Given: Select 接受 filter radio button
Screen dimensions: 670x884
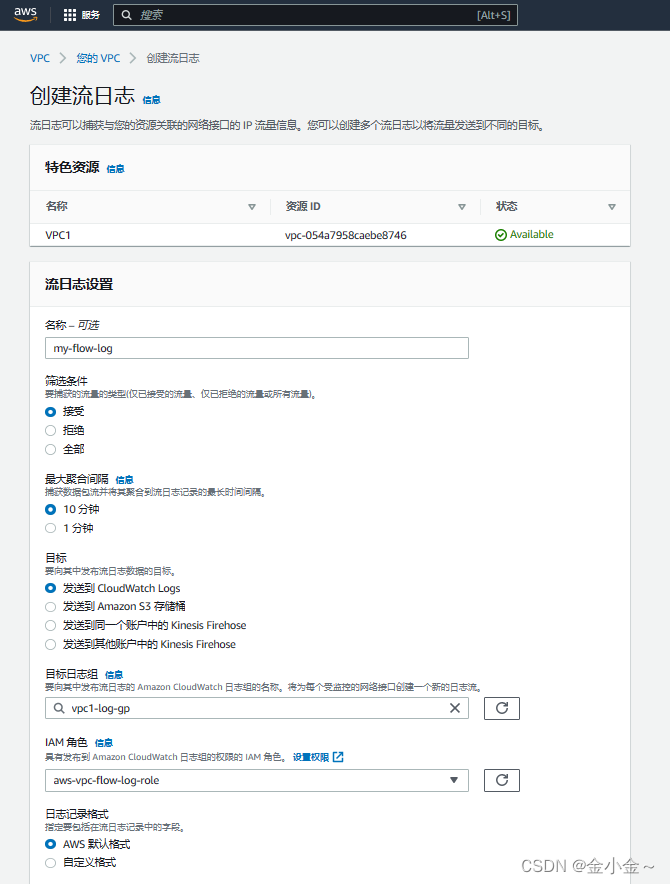Looking at the screenshot, I should 51,412.
